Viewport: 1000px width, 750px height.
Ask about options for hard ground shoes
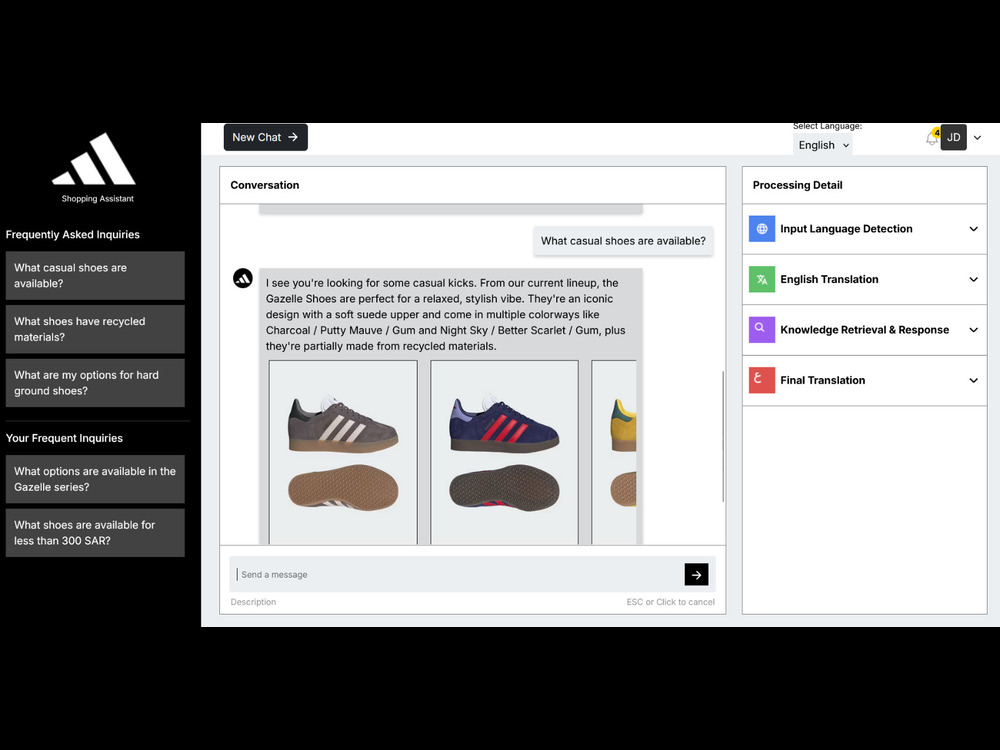click(95, 383)
